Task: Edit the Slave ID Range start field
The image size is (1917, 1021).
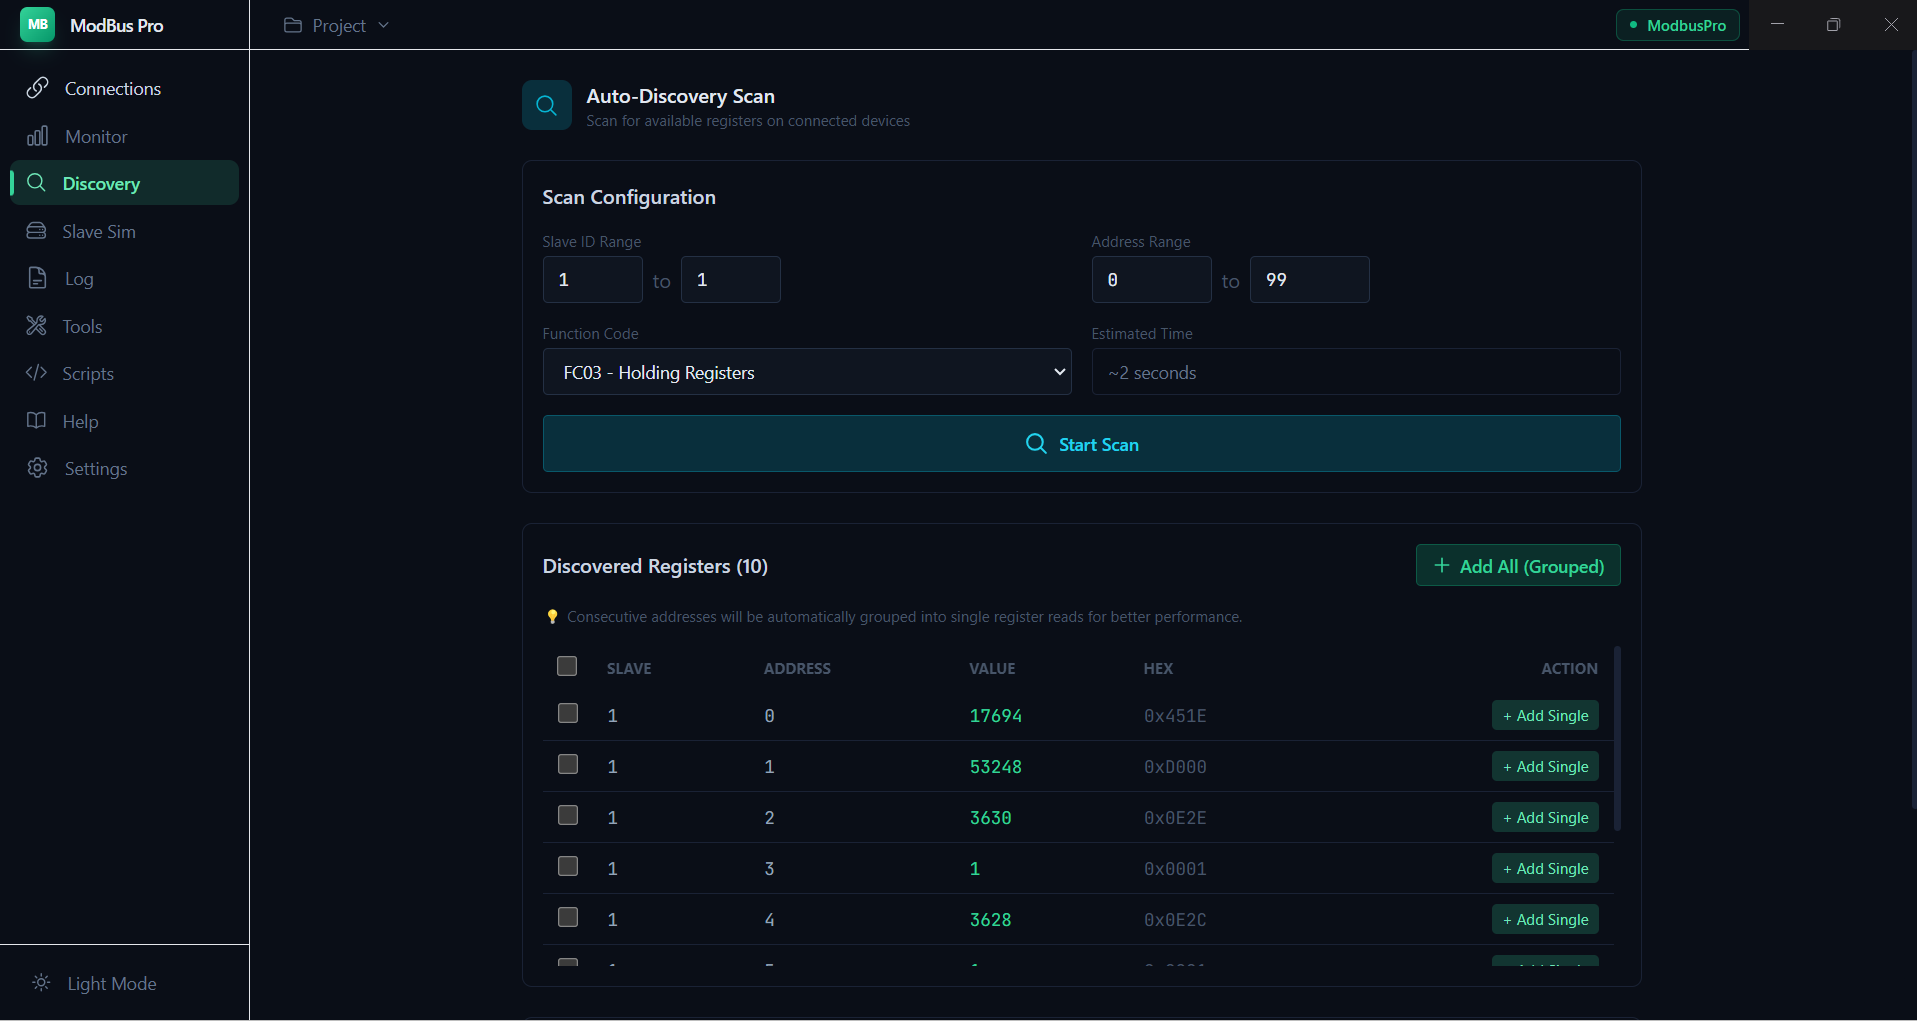Action: 591,279
